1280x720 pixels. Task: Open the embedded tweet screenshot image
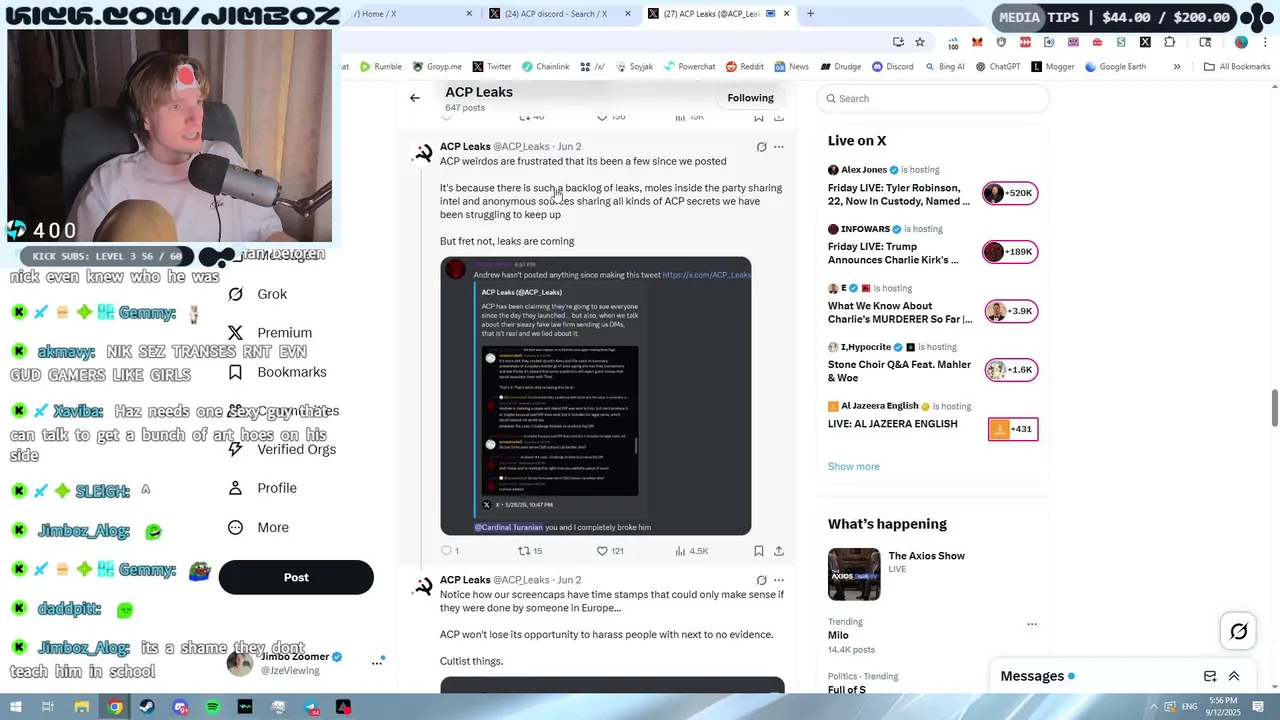596,396
